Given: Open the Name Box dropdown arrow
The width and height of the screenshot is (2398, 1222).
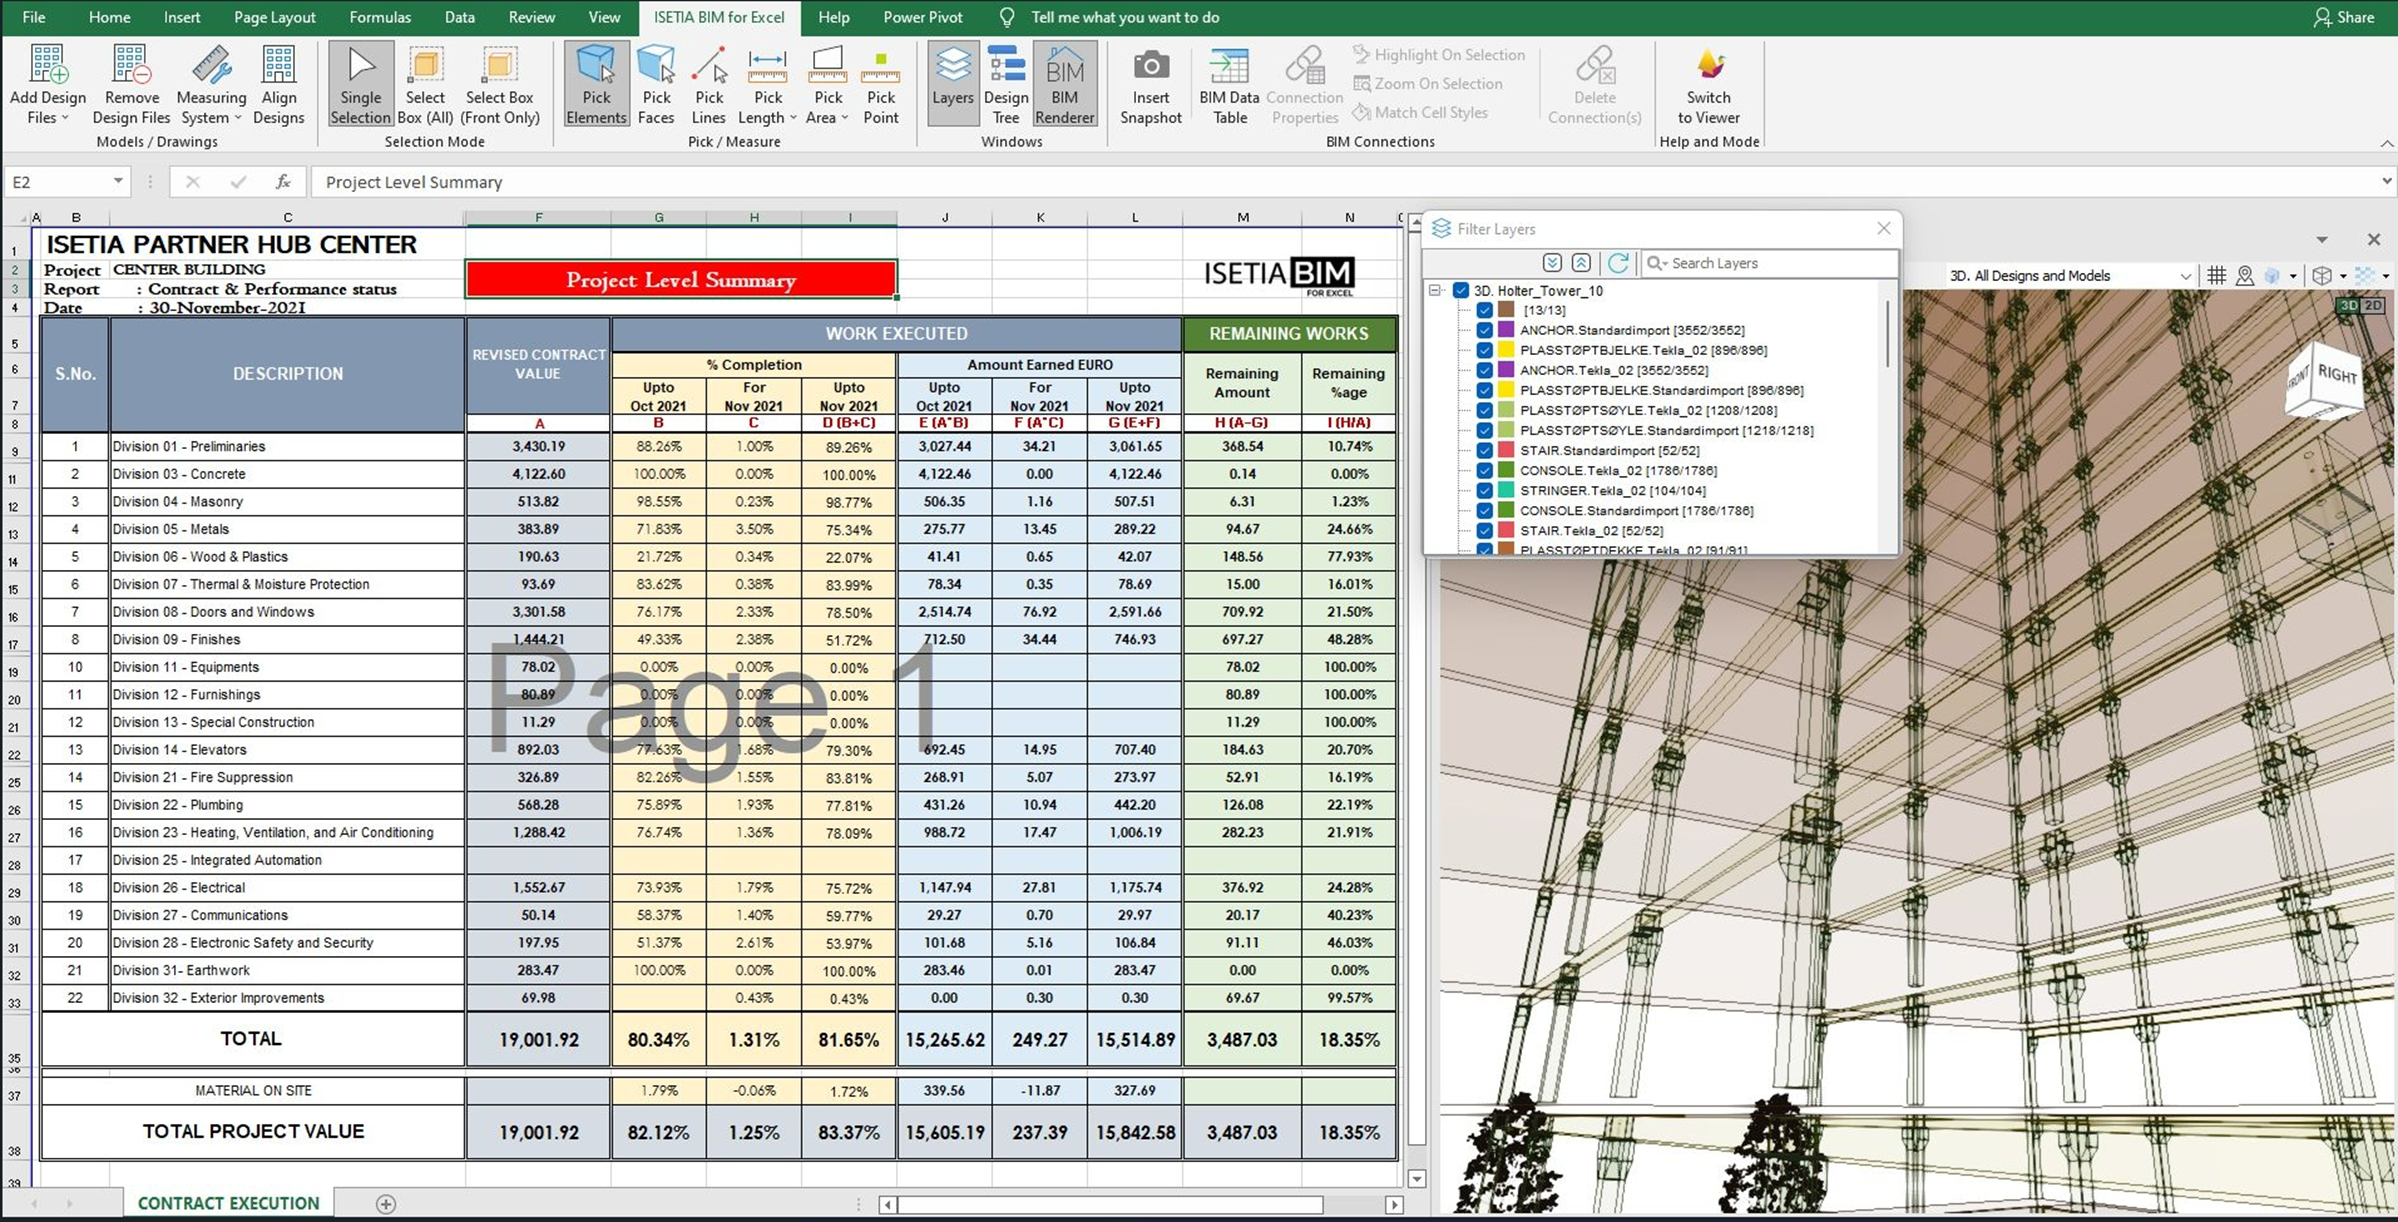Looking at the screenshot, I should 118,181.
